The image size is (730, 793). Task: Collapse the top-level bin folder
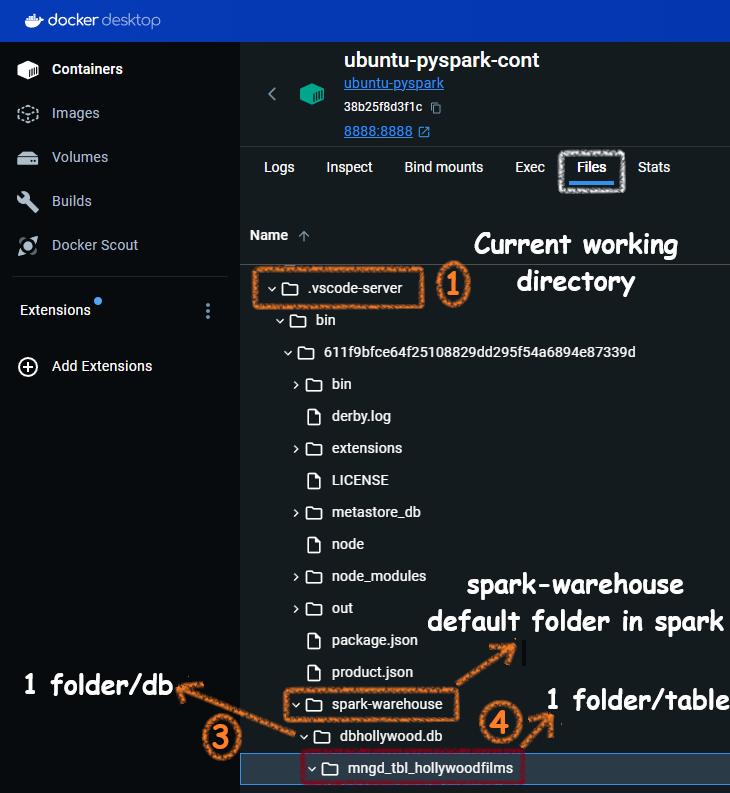coord(280,321)
